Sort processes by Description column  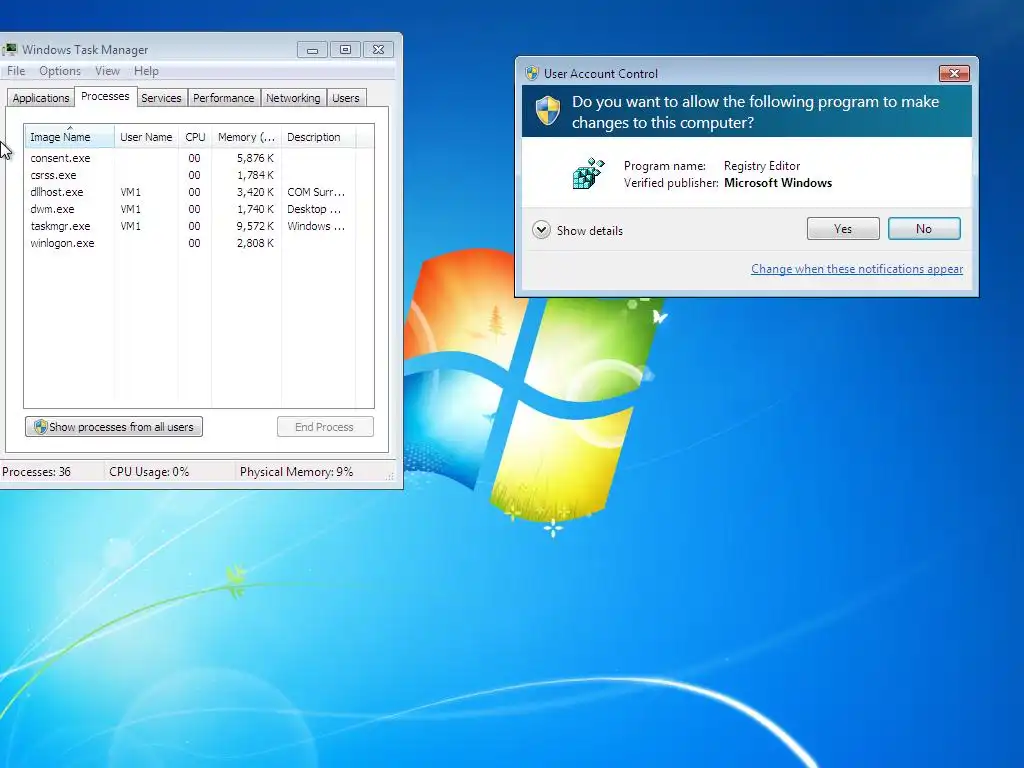pyautogui.click(x=318, y=137)
